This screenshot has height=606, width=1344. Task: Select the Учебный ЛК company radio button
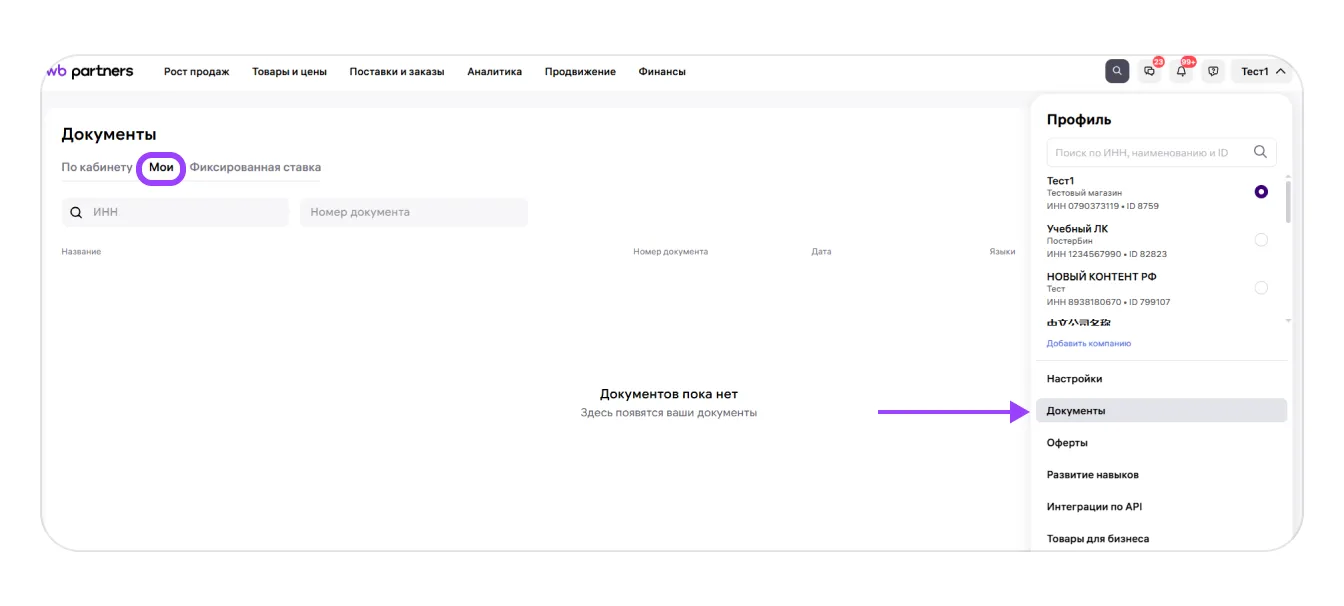[x=1261, y=239]
